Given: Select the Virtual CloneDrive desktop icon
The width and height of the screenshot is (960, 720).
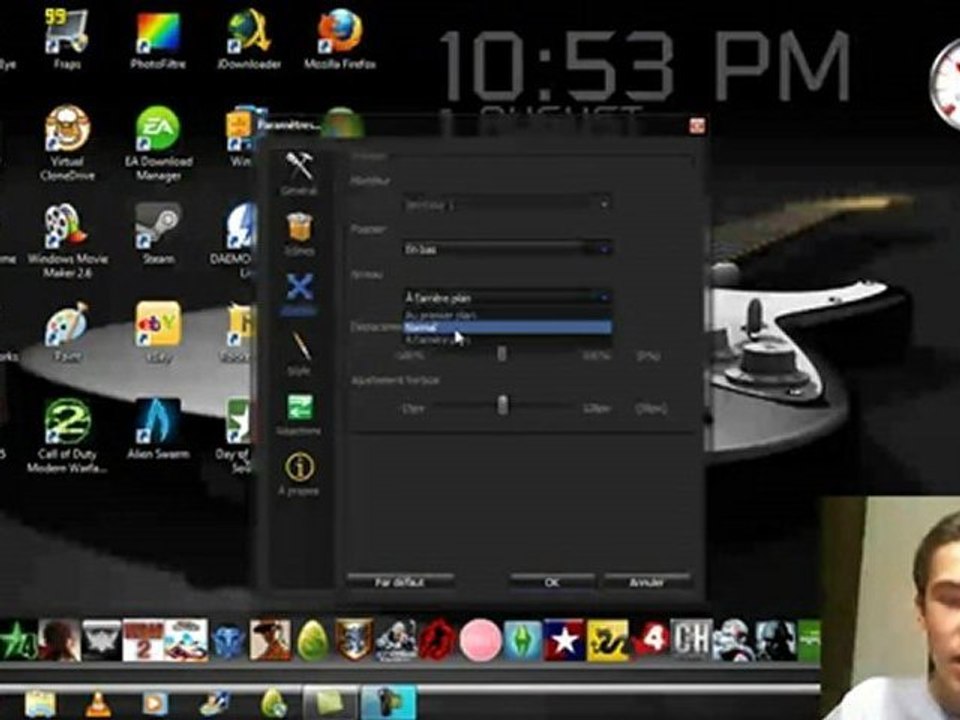Looking at the screenshot, I should click(x=67, y=143).
